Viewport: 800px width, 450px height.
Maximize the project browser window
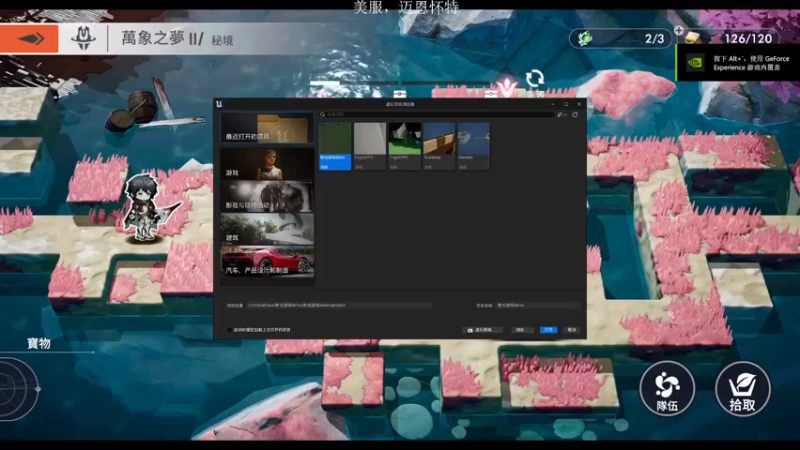pyautogui.click(x=566, y=104)
